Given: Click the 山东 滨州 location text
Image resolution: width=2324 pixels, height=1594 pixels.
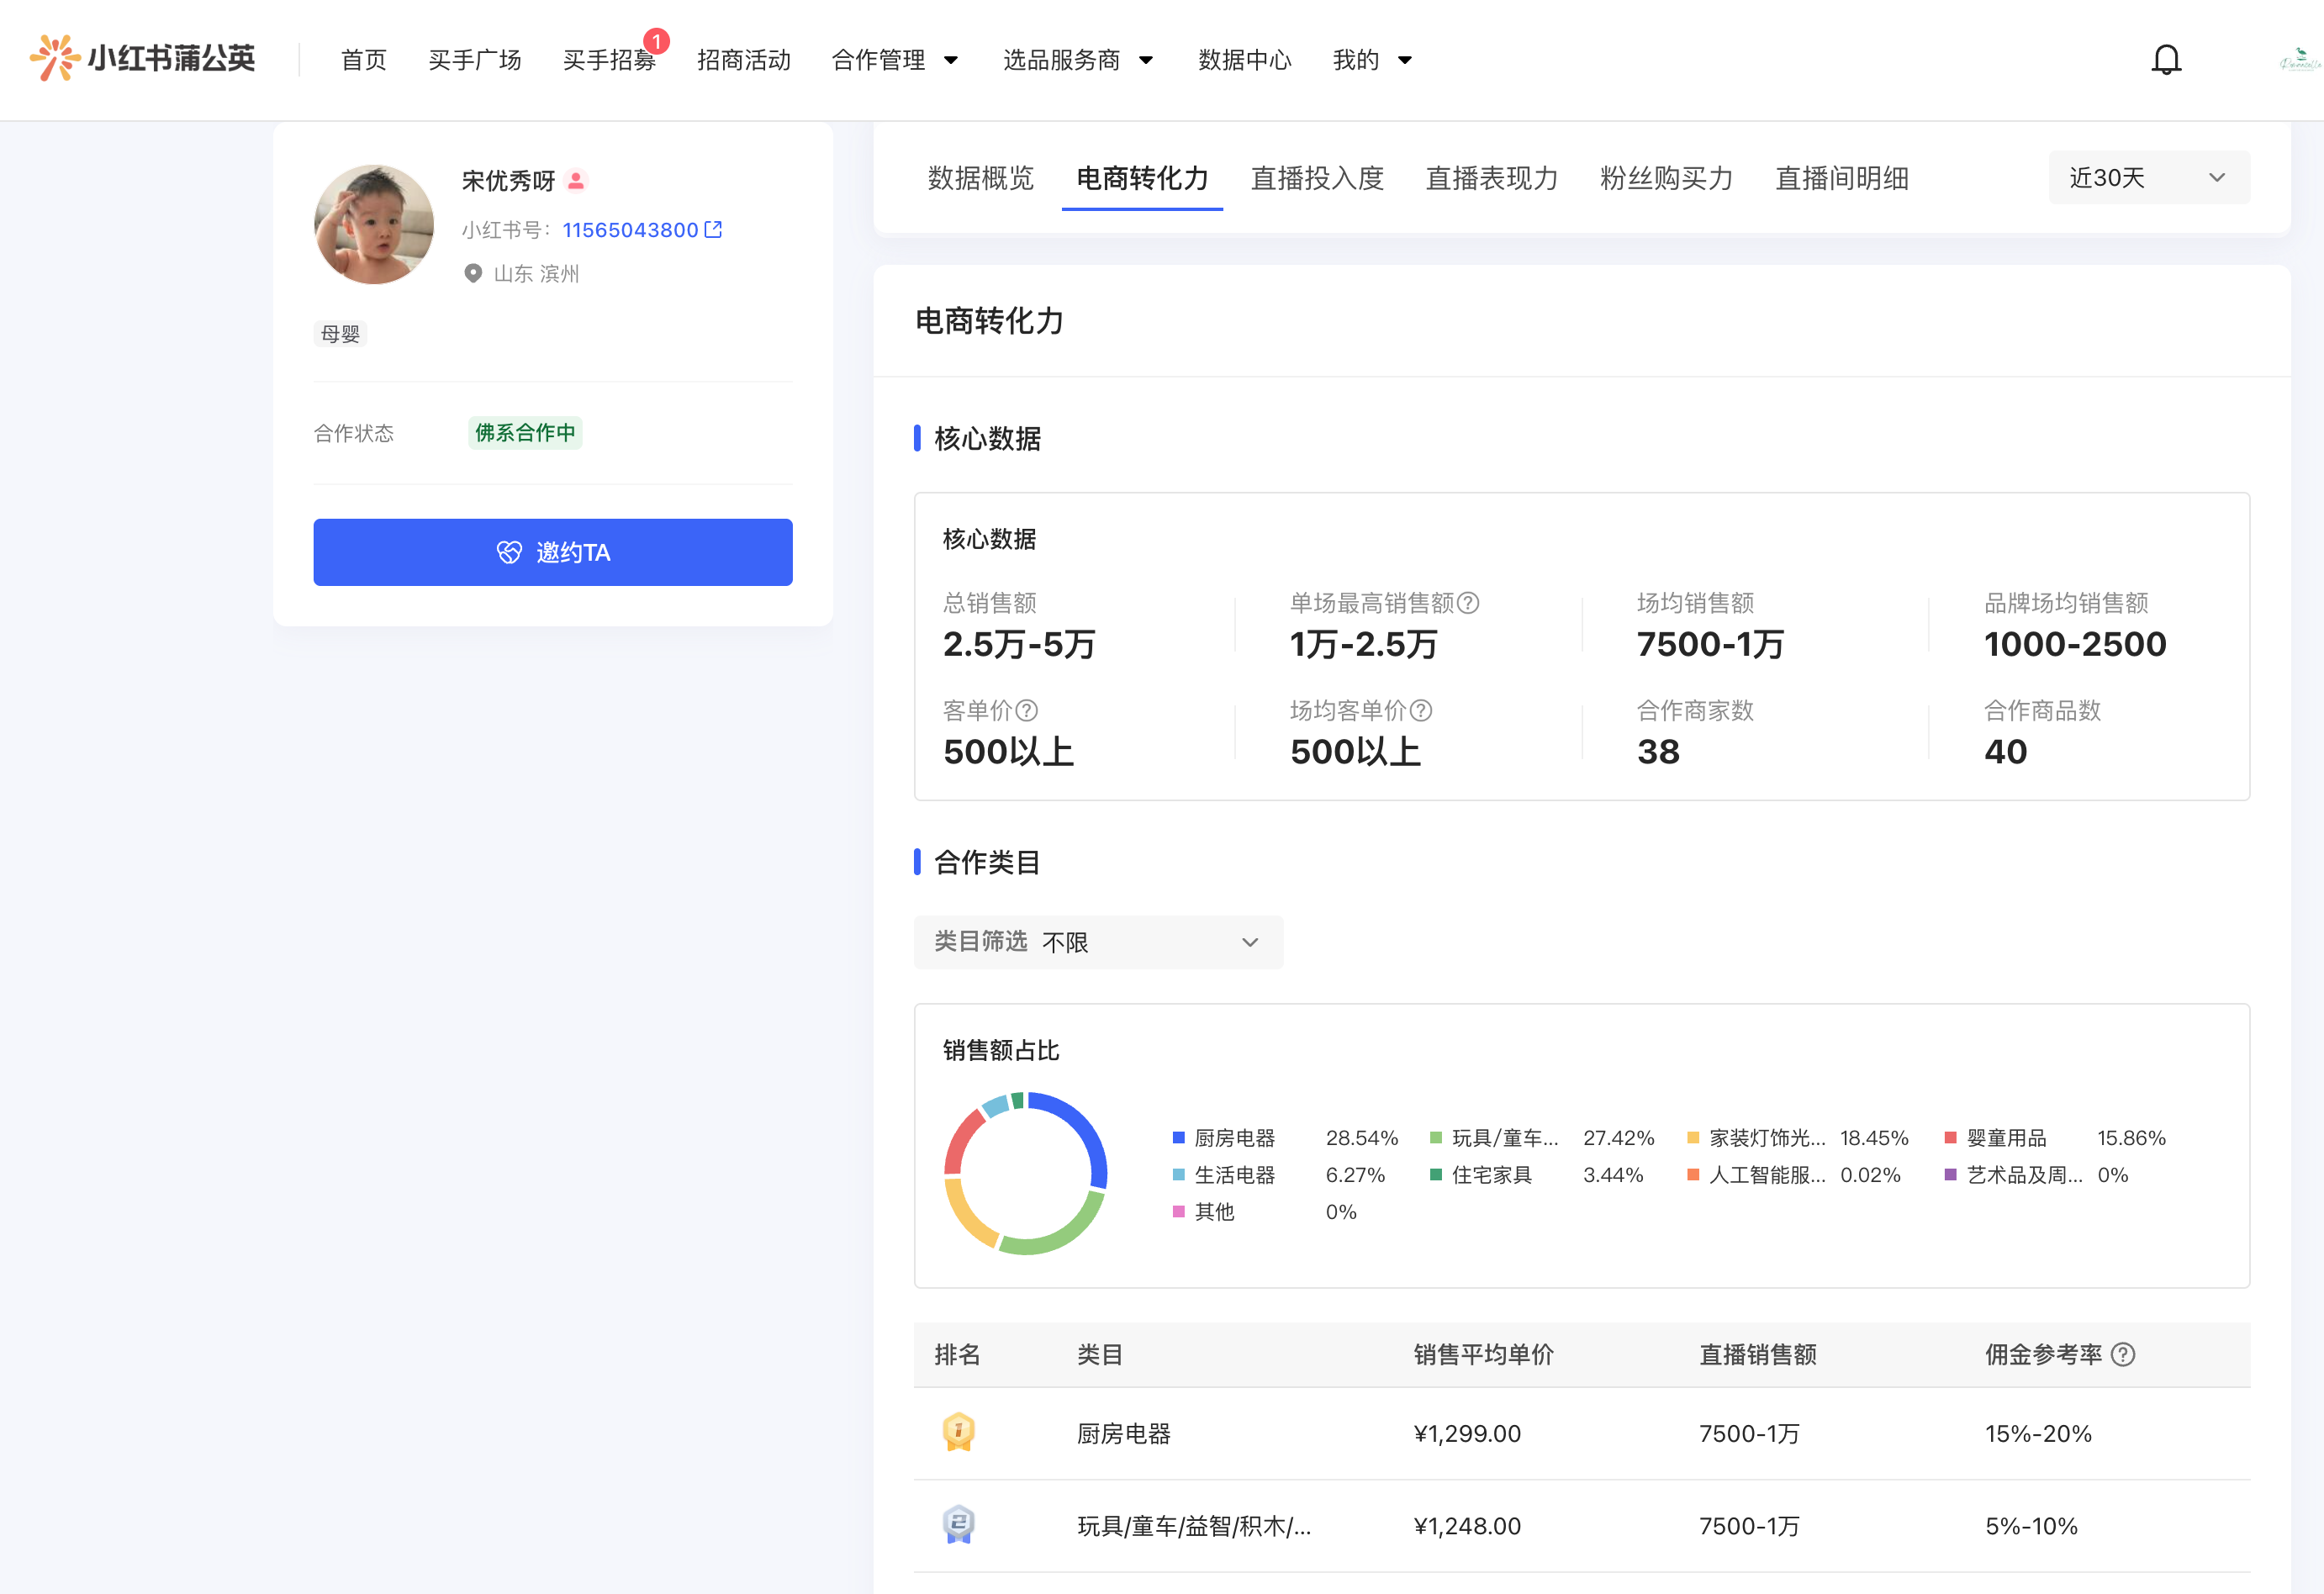Looking at the screenshot, I should coord(536,274).
